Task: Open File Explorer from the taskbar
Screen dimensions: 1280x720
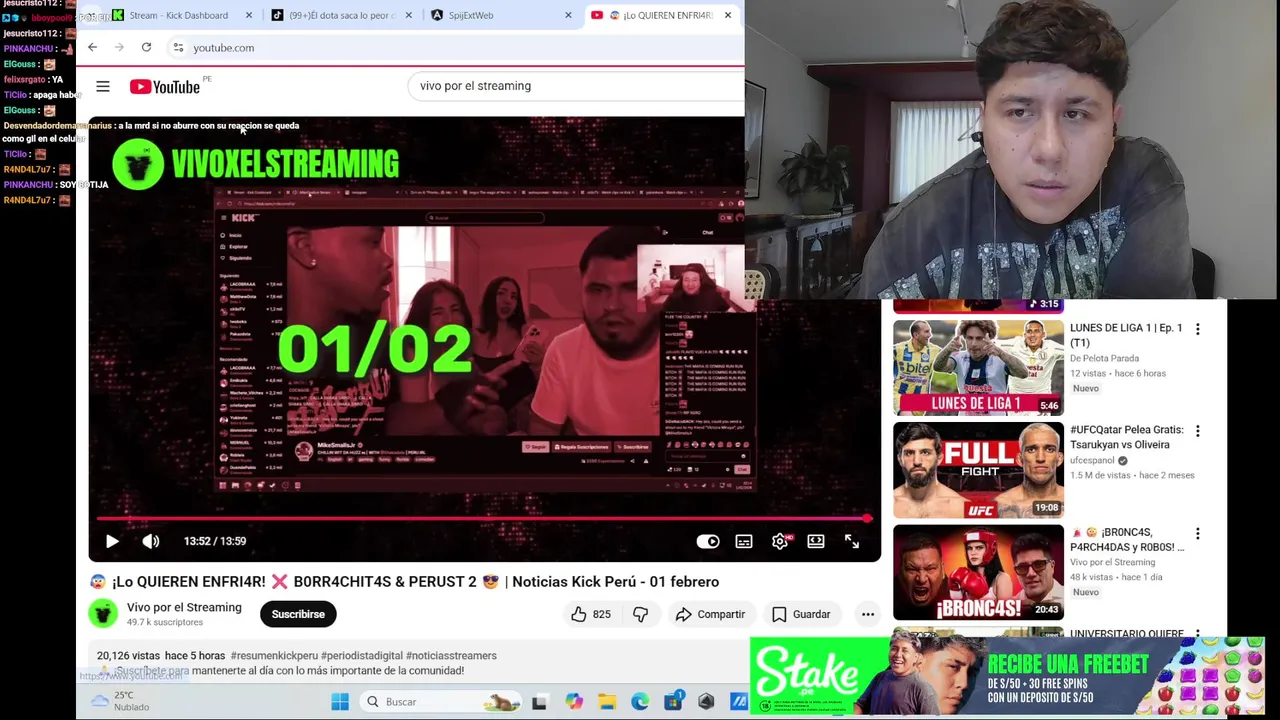Action: pos(607,702)
